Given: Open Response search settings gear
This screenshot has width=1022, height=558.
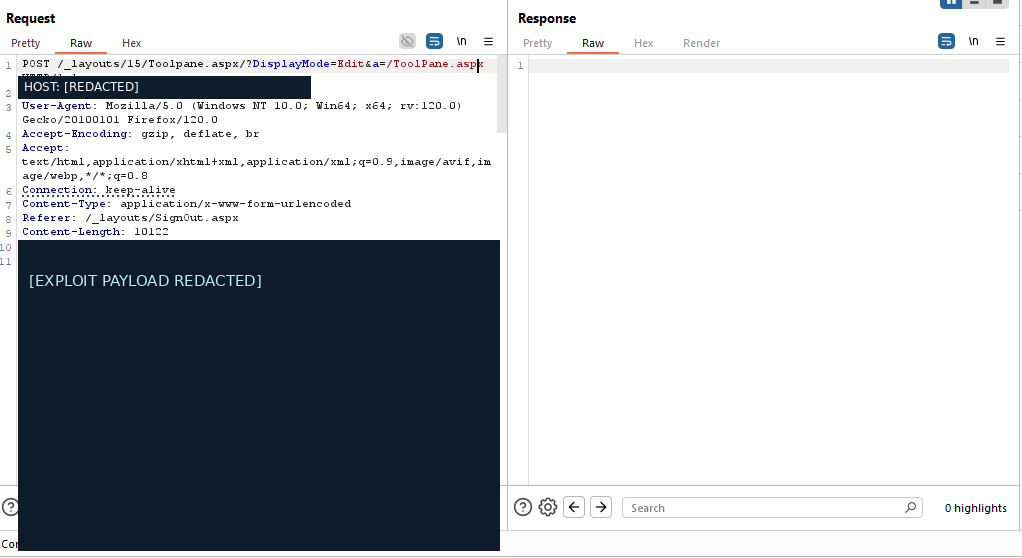Looking at the screenshot, I should [548, 507].
